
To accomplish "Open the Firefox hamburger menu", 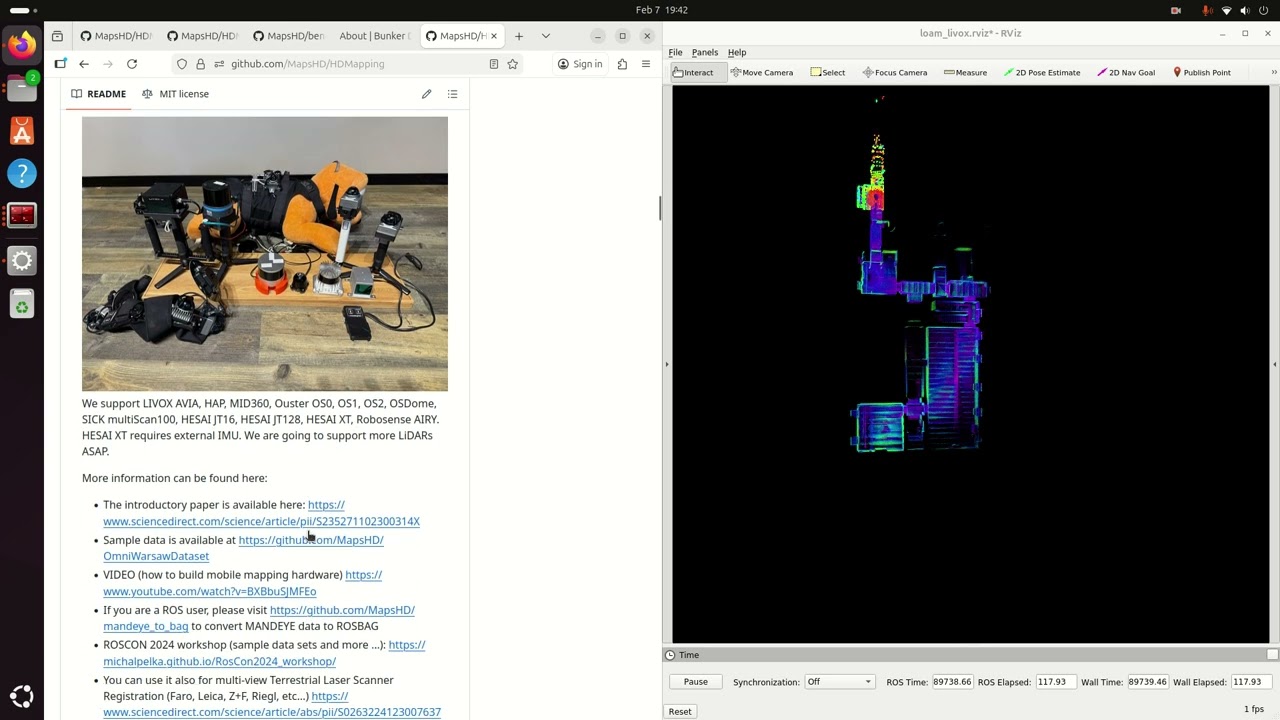I will click(646, 64).
